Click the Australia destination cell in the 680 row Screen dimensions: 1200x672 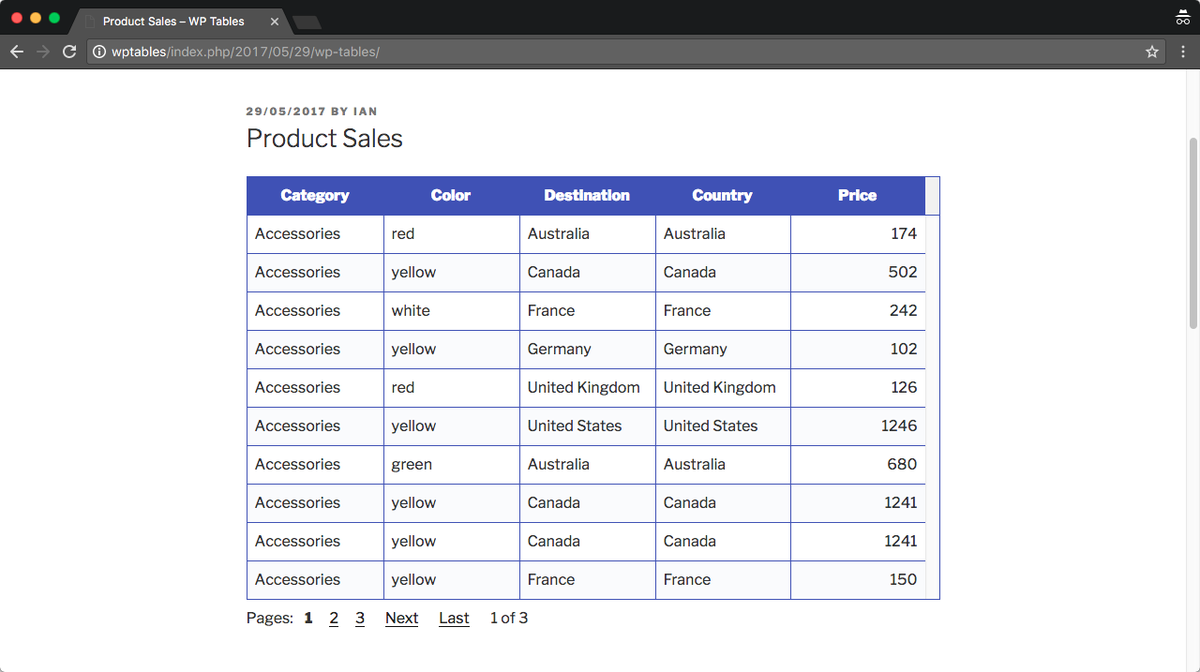point(587,465)
